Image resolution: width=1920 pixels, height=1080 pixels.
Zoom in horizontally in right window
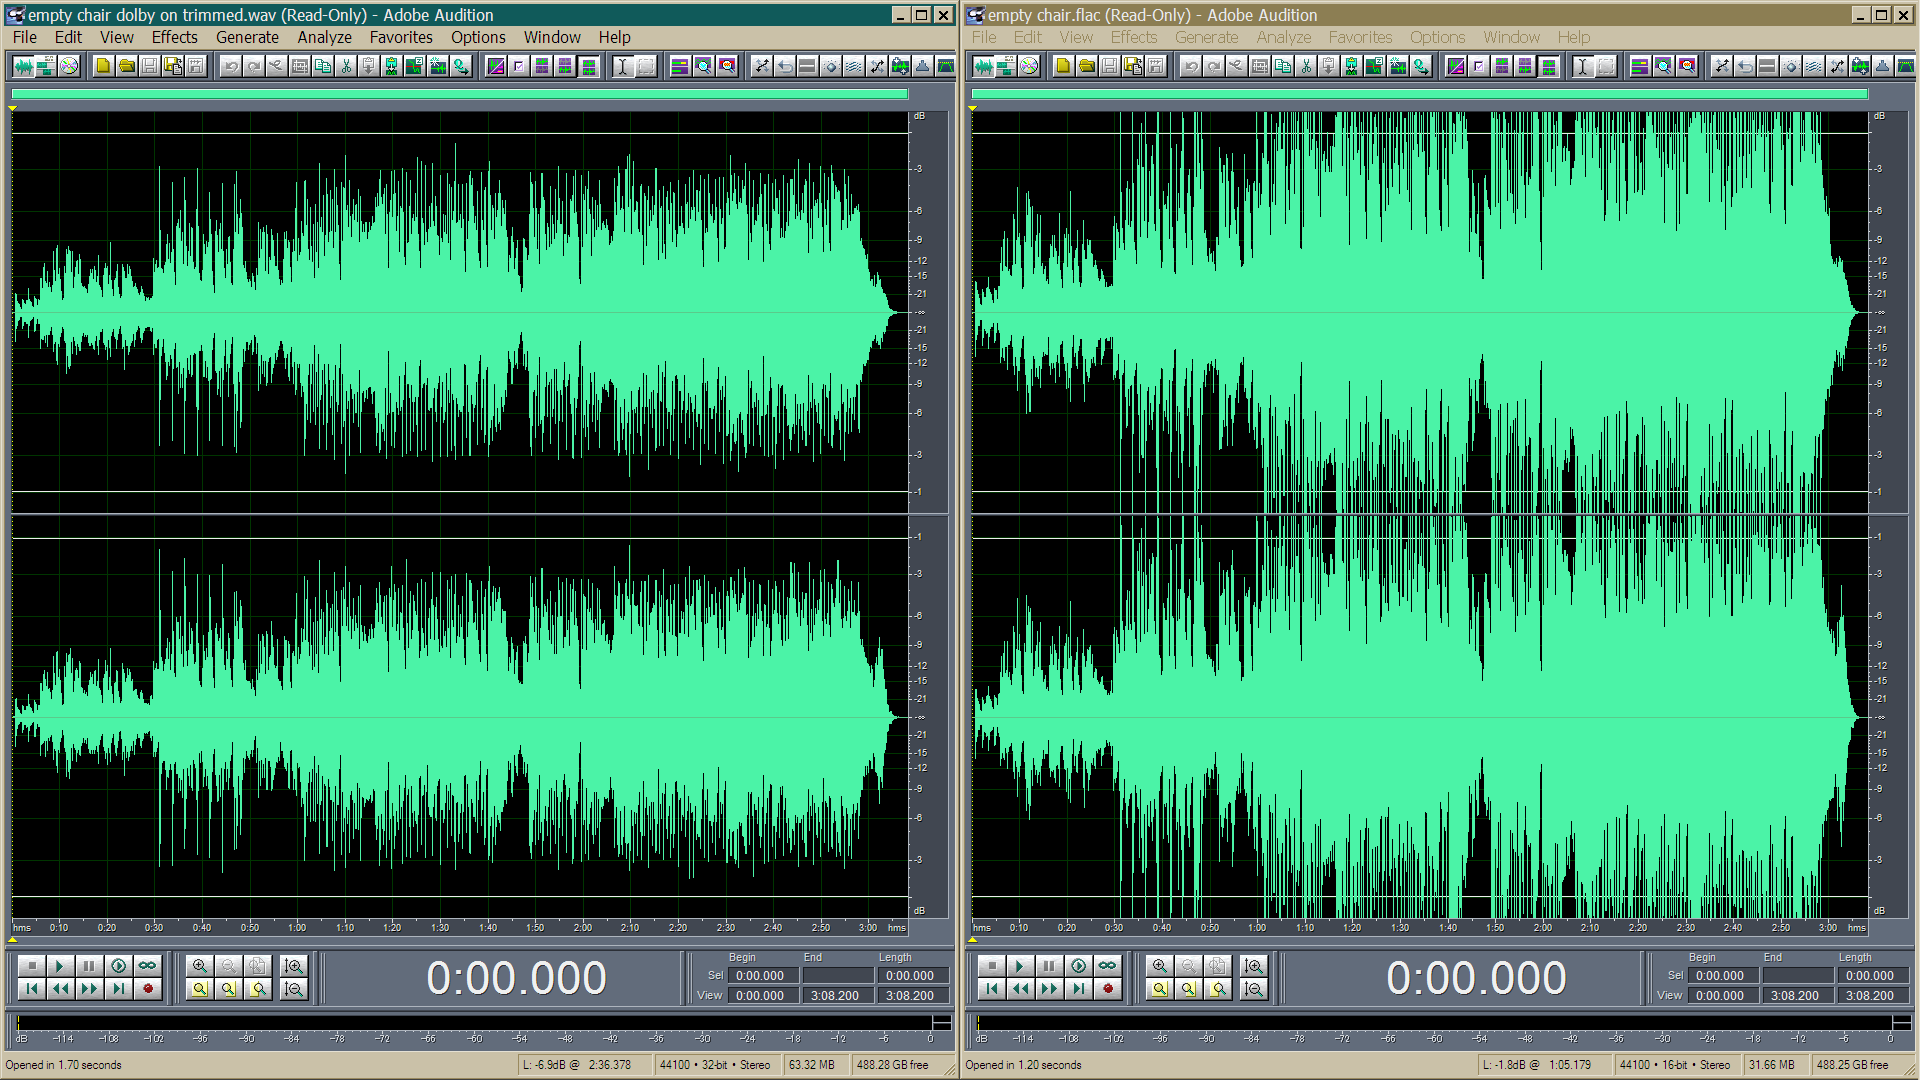tap(1160, 965)
